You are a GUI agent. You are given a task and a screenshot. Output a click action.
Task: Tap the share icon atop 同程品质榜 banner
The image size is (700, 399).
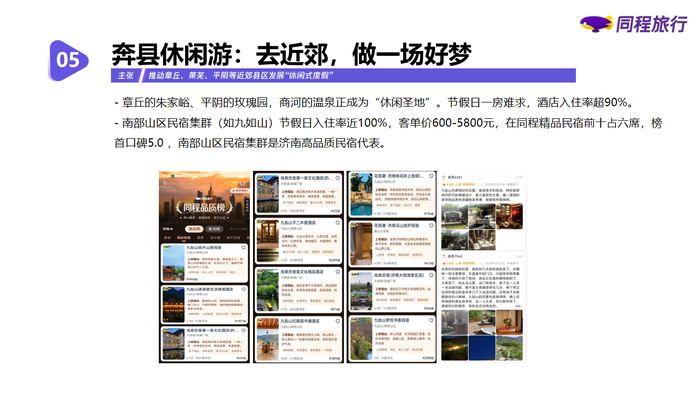(x=243, y=183)
